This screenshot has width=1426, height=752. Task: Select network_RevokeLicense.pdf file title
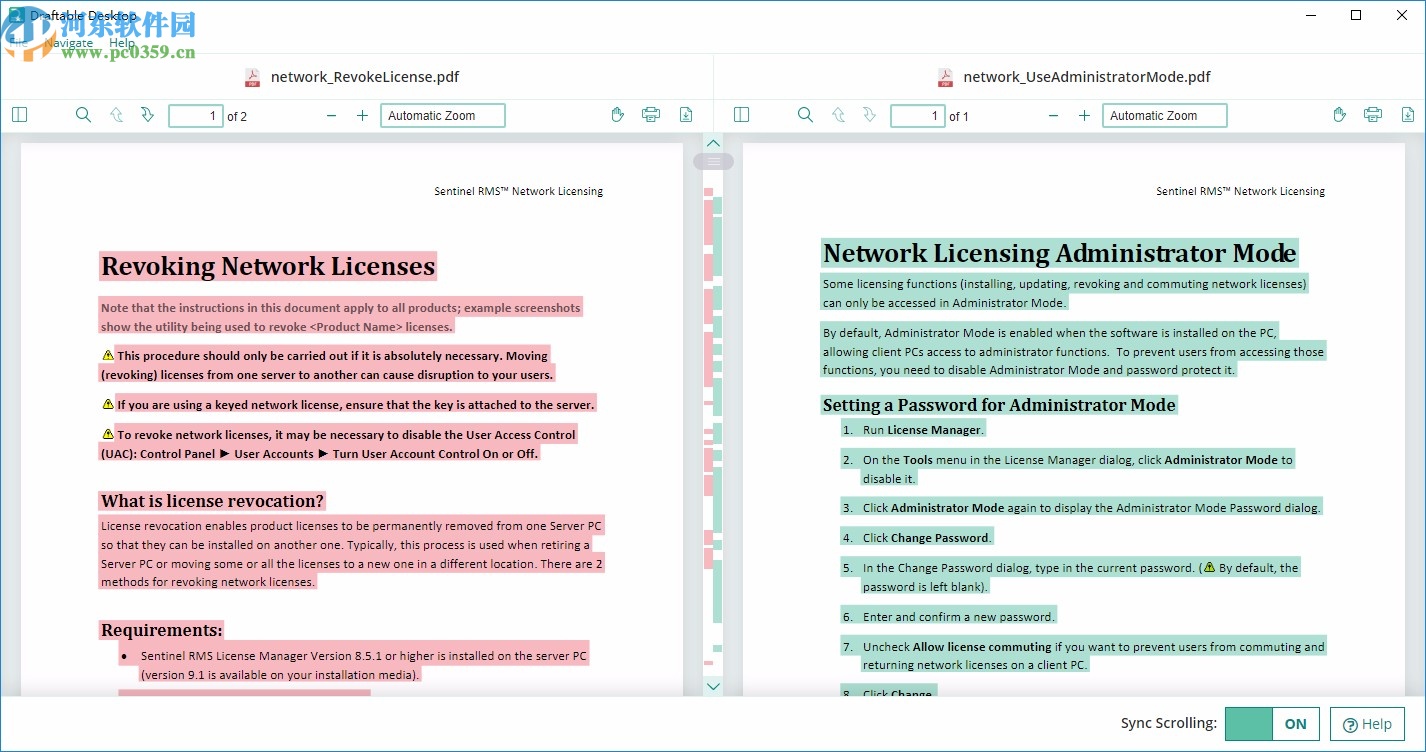click(x=365, y=77)
